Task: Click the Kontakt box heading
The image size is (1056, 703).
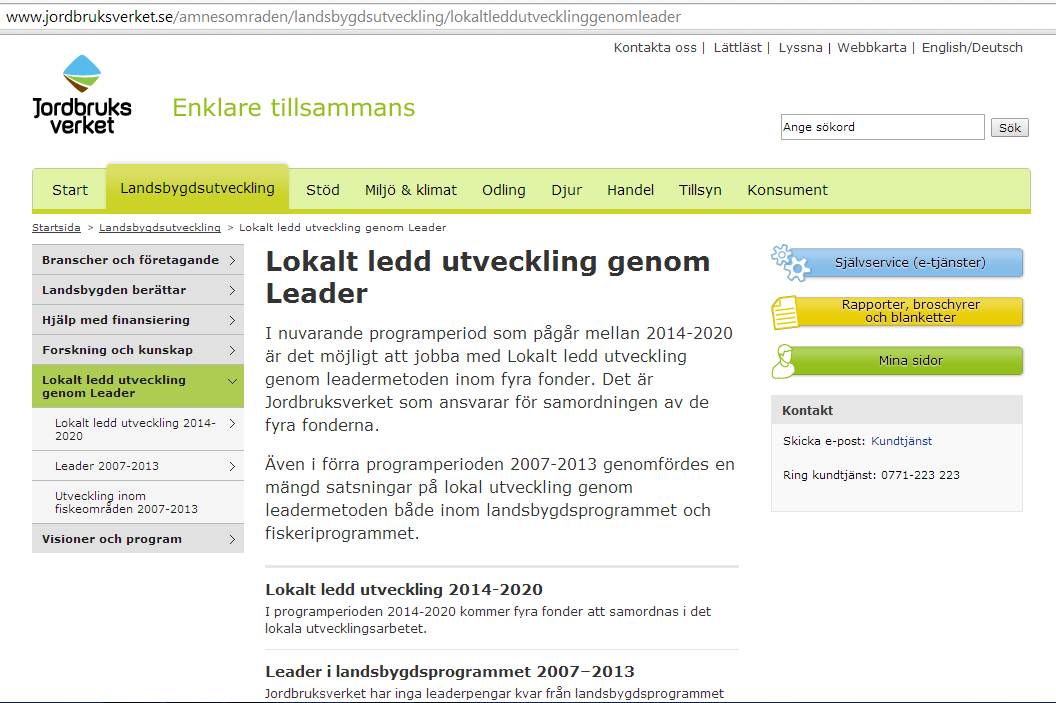Action: pyautogui.click(x=807, y=411)
